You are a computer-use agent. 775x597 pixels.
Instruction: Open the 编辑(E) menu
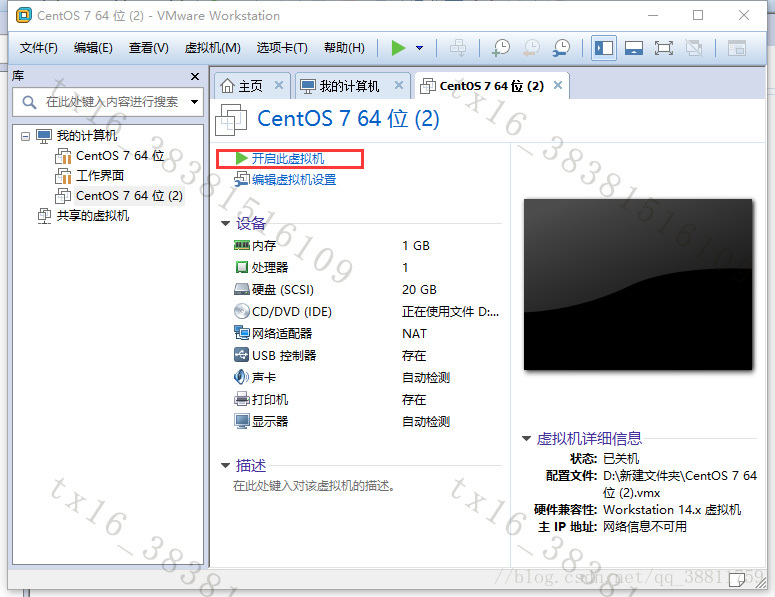tap(93, 48)
